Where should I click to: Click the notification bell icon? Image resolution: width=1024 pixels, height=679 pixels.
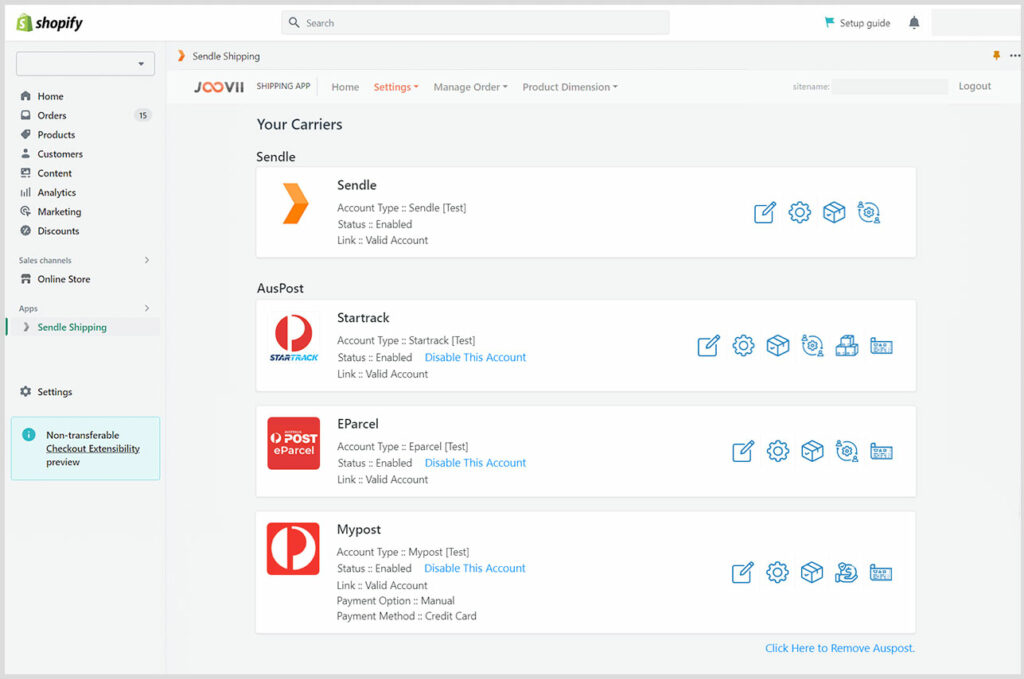pyautogui.click(x=914, y=23)
